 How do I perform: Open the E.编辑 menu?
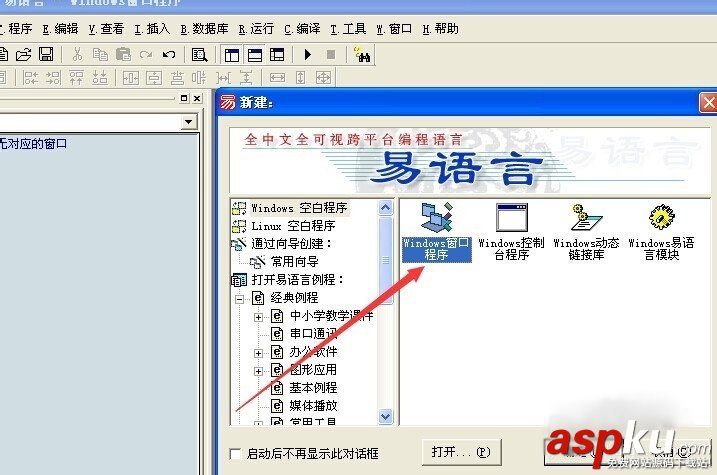tap(60, 29)
